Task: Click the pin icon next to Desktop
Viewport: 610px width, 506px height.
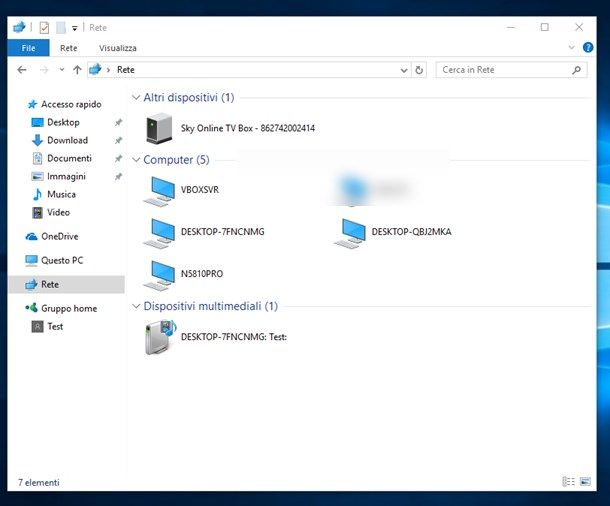Action: [118, 123]
